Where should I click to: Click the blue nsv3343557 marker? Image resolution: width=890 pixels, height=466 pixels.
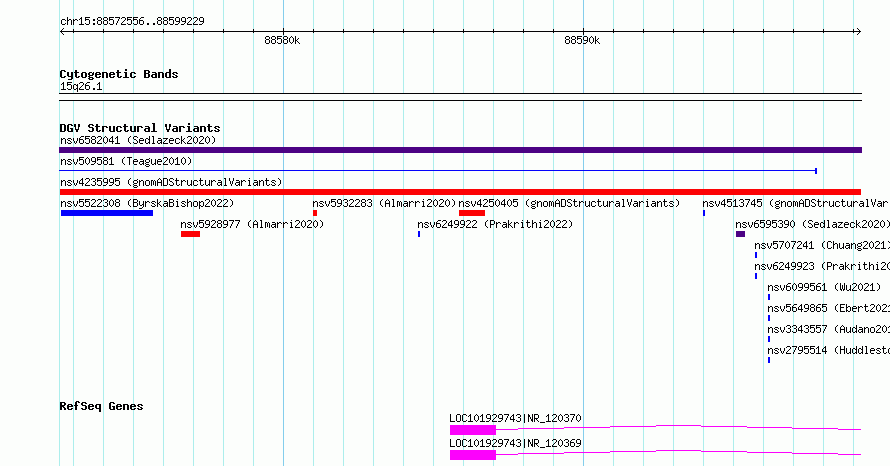pos(769,339)
